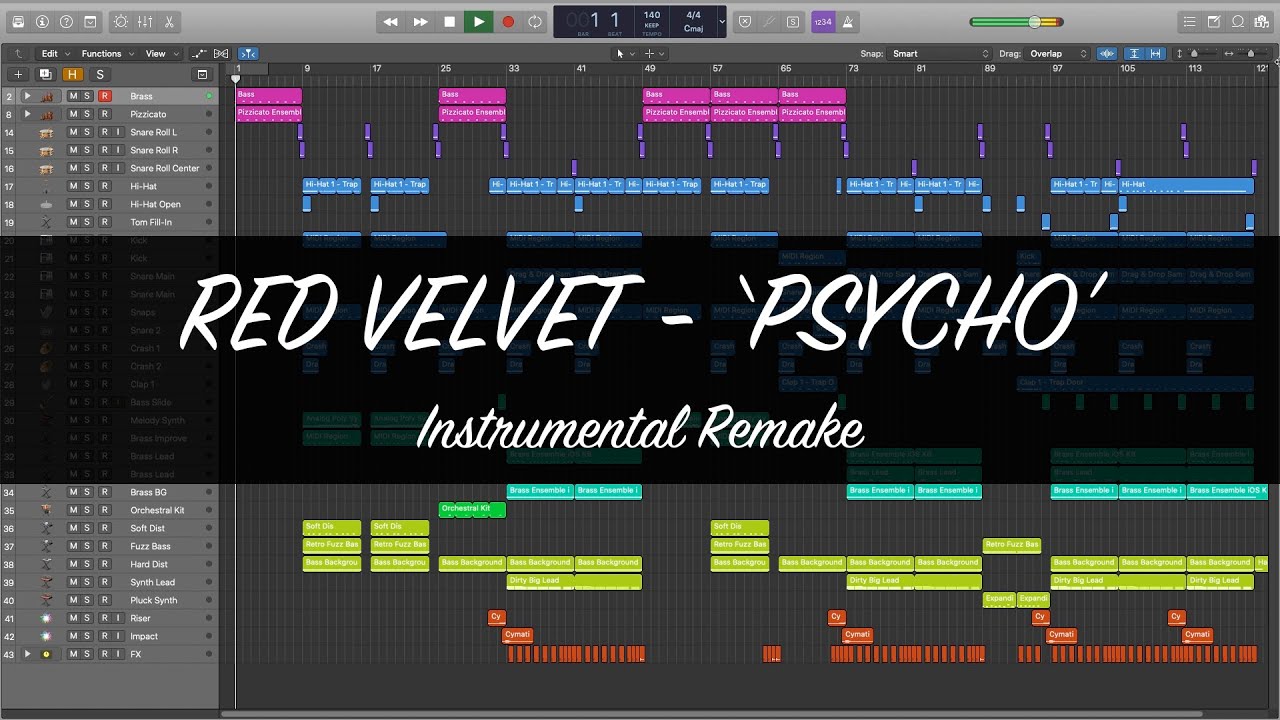
Task: Expand the FX track stack
Action: [x=28, y=654]
